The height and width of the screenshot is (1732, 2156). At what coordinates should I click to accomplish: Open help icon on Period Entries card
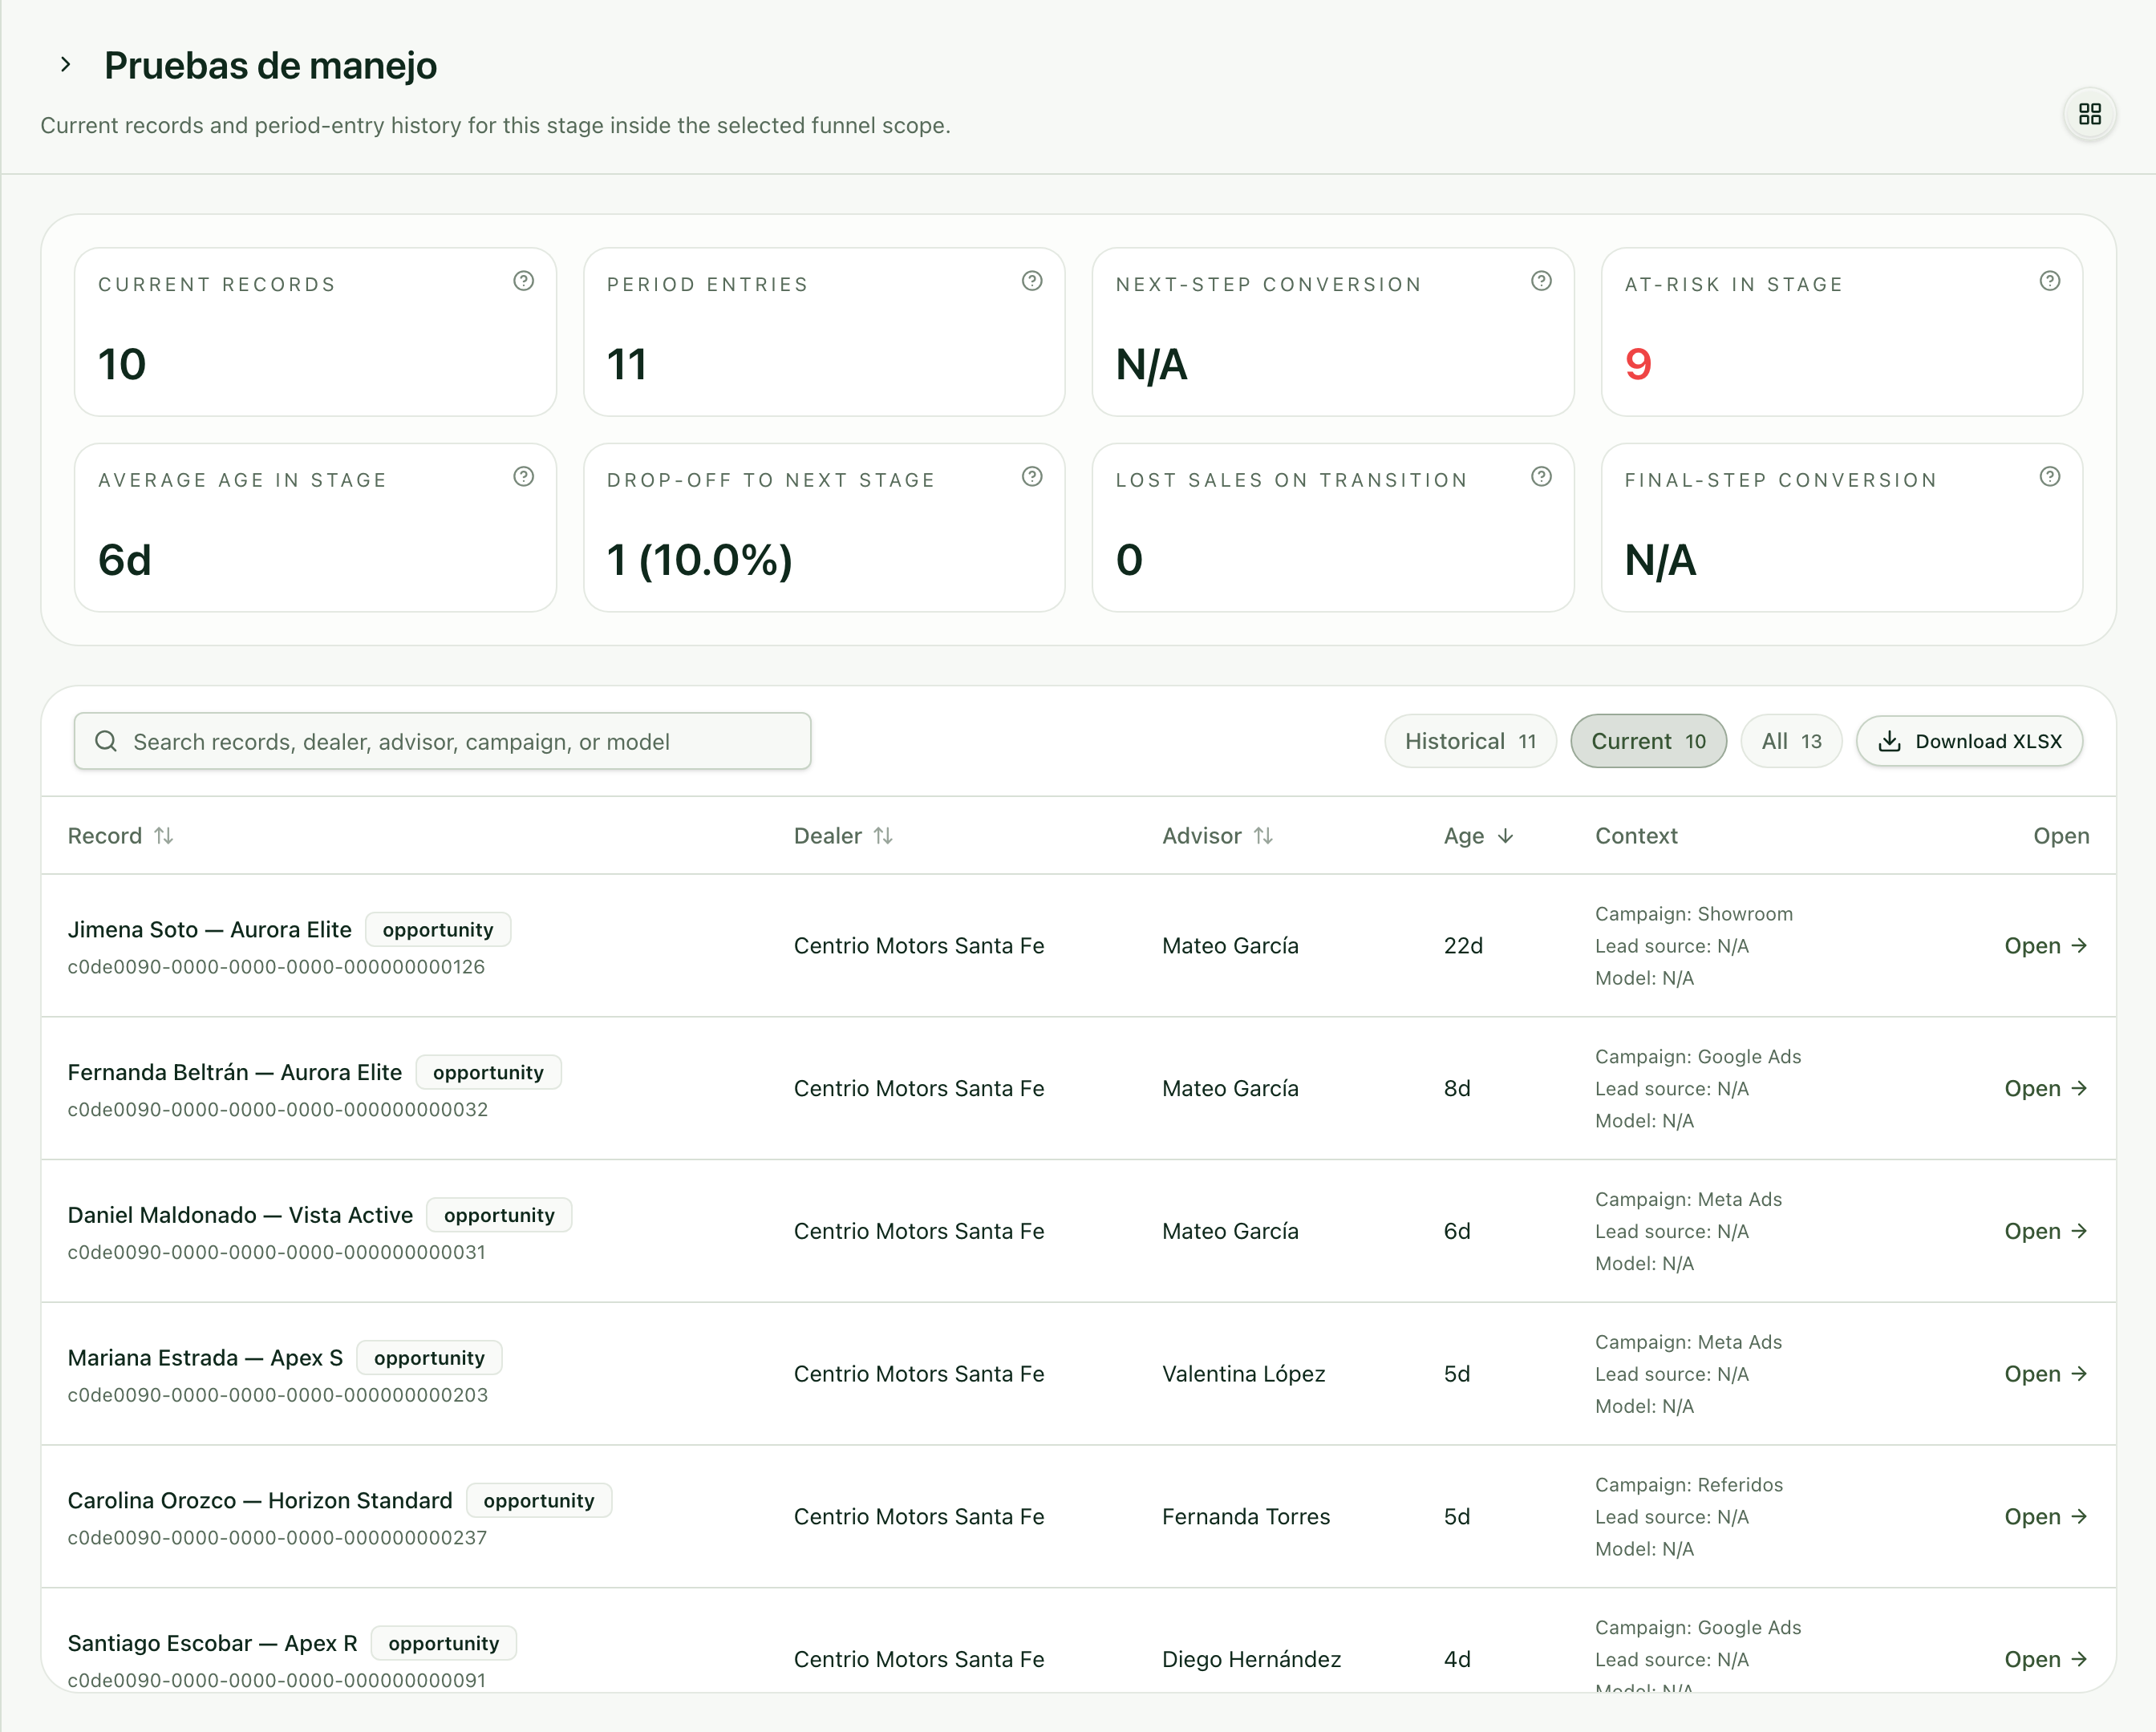1032,281
